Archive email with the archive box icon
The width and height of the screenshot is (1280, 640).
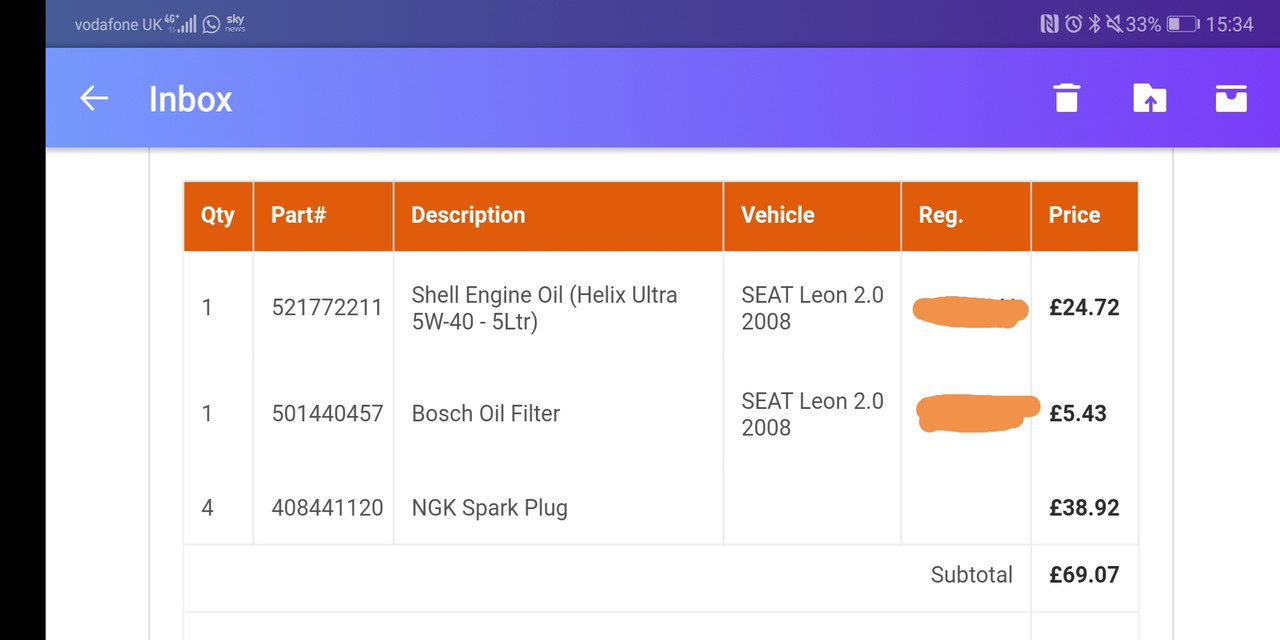click(x=1231, y=98)
